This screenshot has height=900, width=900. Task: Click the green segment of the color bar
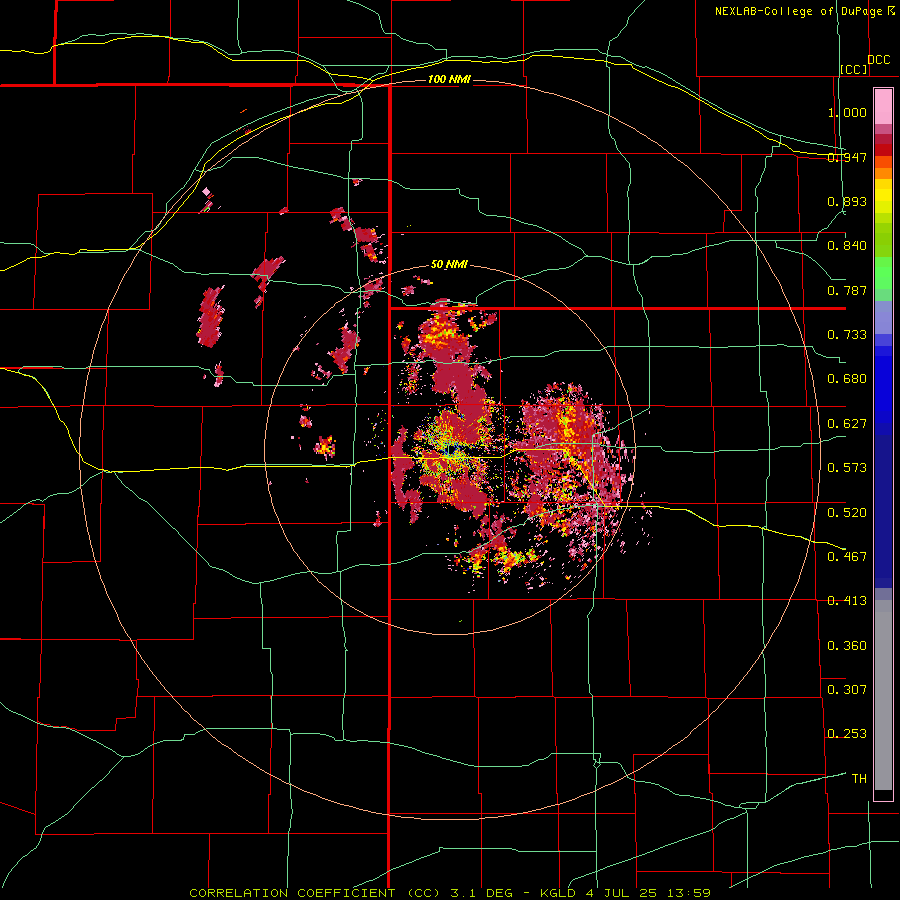[x=883, y=273]
